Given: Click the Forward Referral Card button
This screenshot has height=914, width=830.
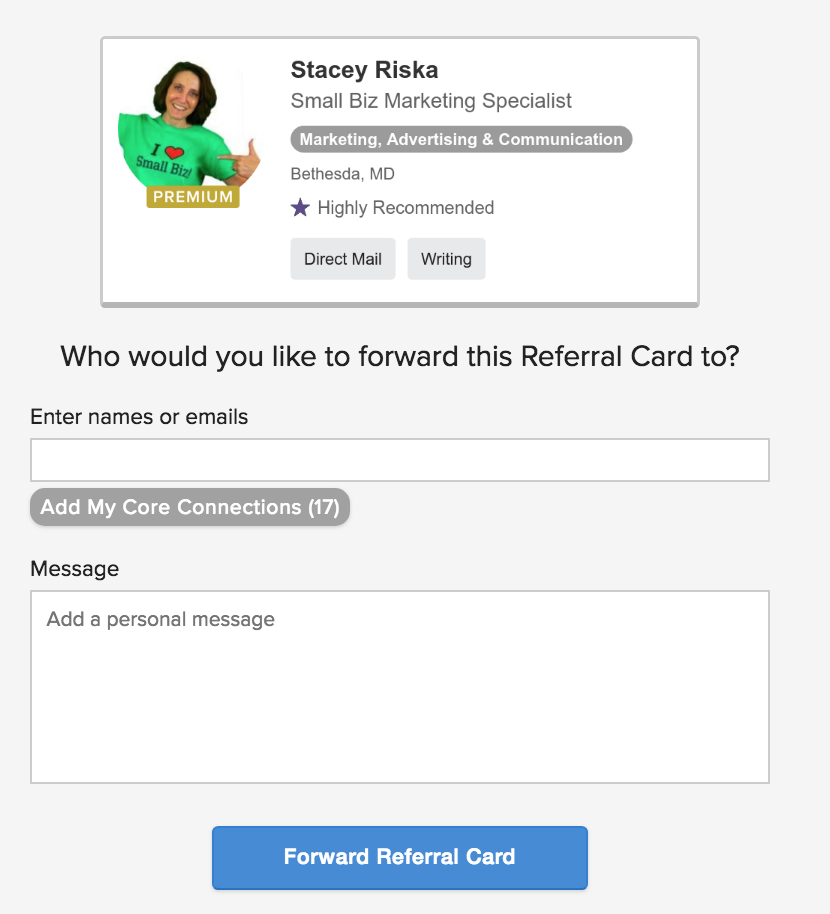Looking at the screenshot, I should pyautogui.click(x=399, y=857).
